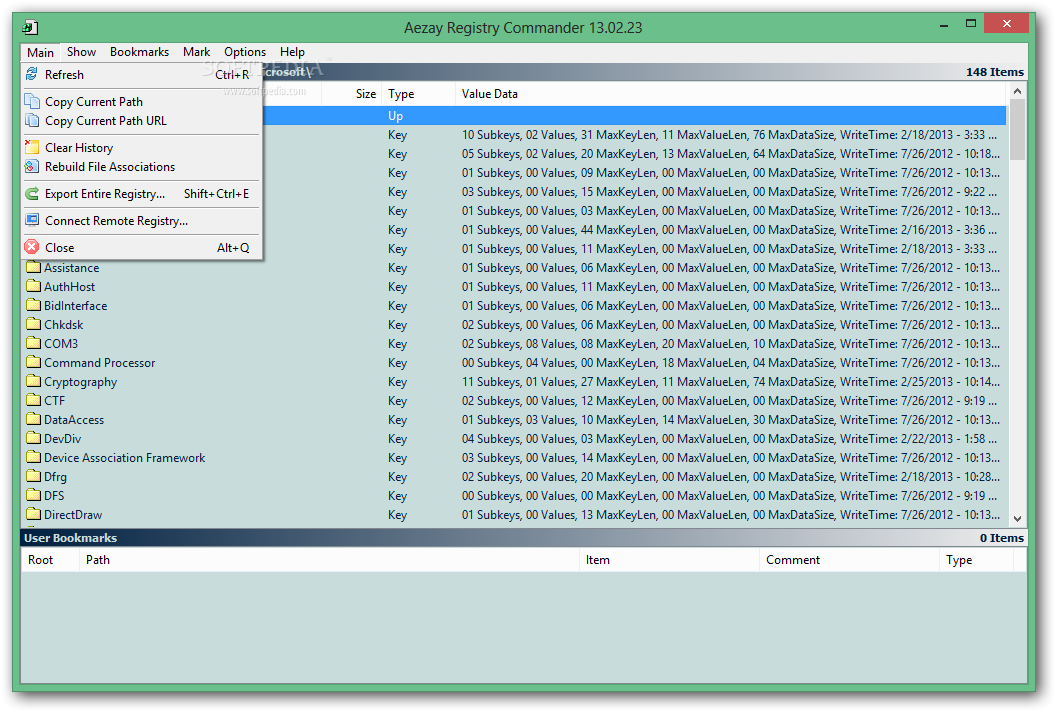The height and width of the screenshot is (712, 1056).
Task: Click the 0 Items bookmarks count
Action: [x=1001, y=538]
